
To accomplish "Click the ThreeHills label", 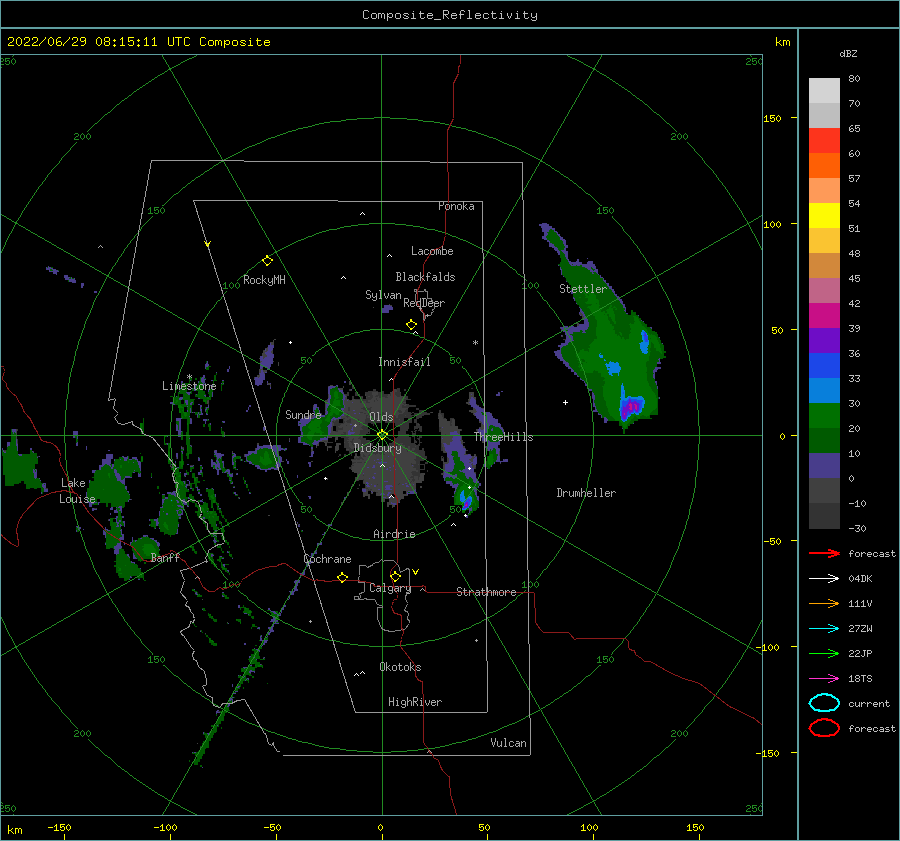I will 503,437.
